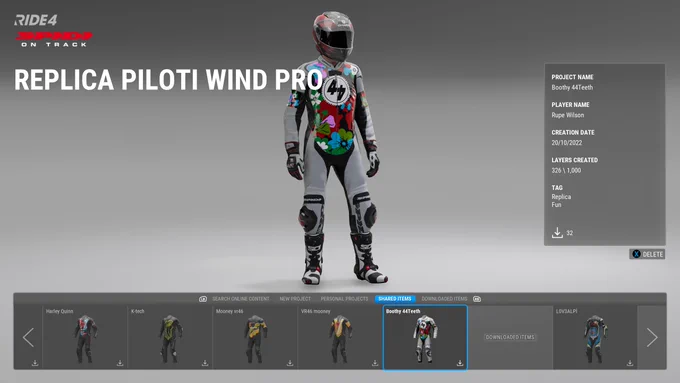The height and width of the screenshot is (383, 680).
Task: Click the player name Rupe Wilson
Action: (x=568, y=115)
